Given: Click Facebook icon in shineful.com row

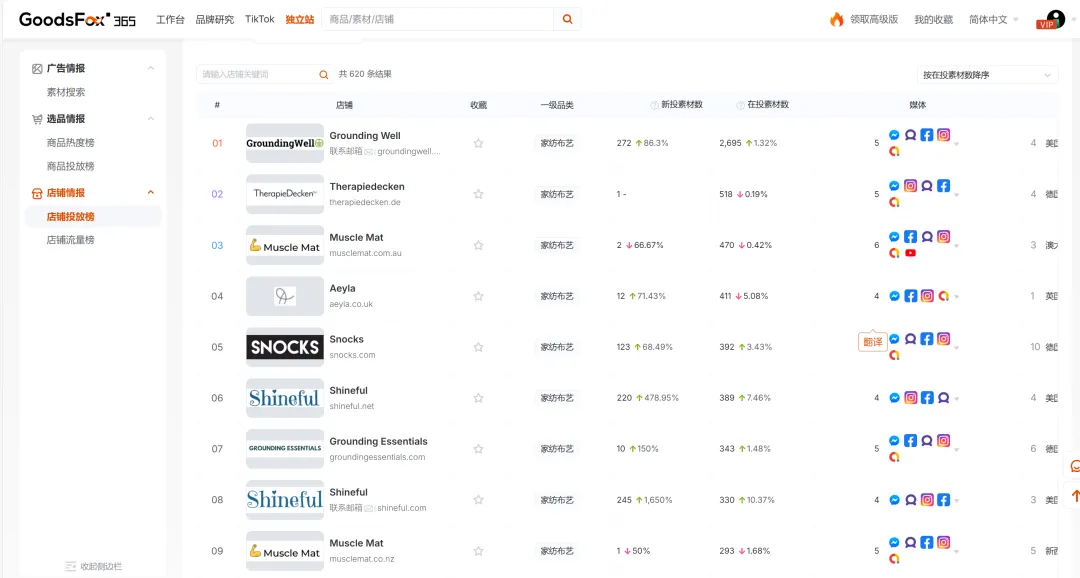Looking at the screenshot, I should click(x=944, y=499).
